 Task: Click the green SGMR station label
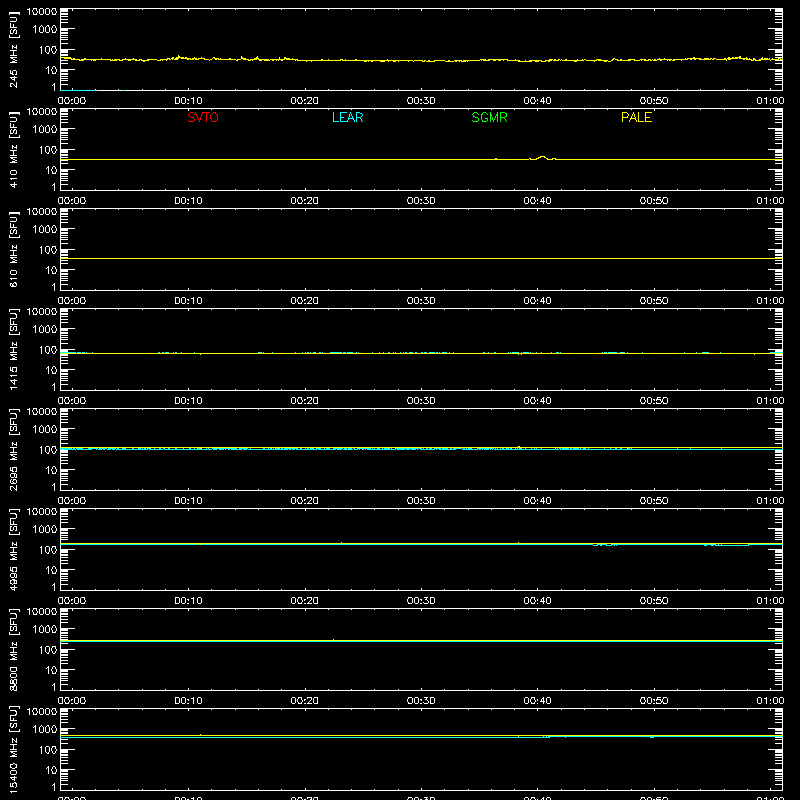[x=489, y=117]
